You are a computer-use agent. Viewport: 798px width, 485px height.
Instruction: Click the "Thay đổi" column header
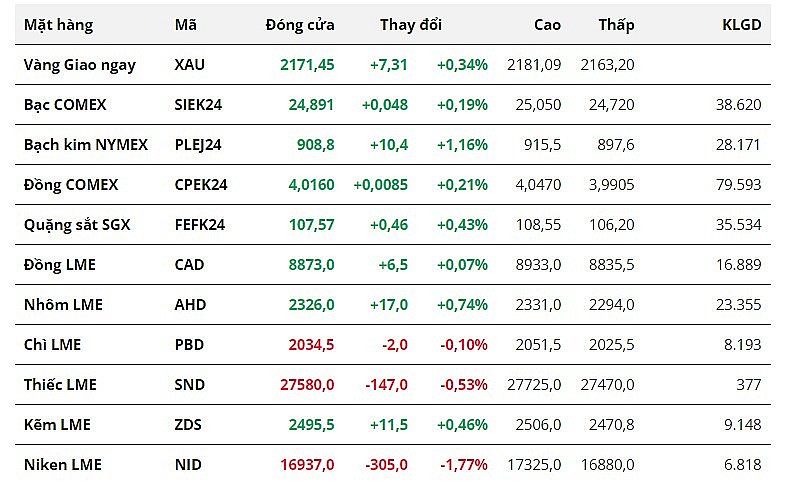[410, 24]
